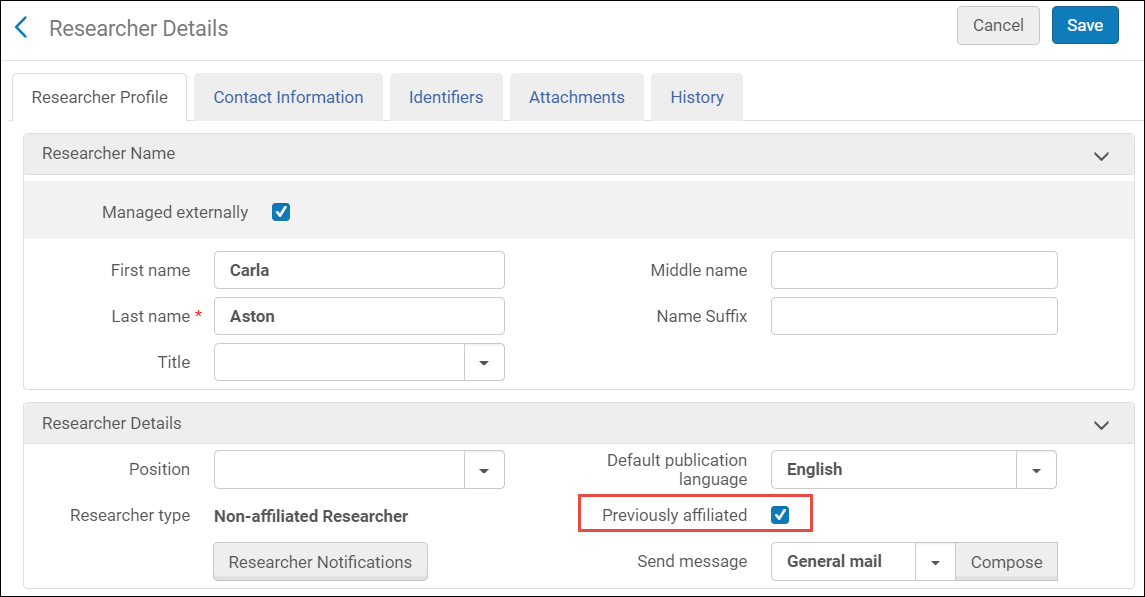Click the Name Suffix input field

tap(914, 316)
